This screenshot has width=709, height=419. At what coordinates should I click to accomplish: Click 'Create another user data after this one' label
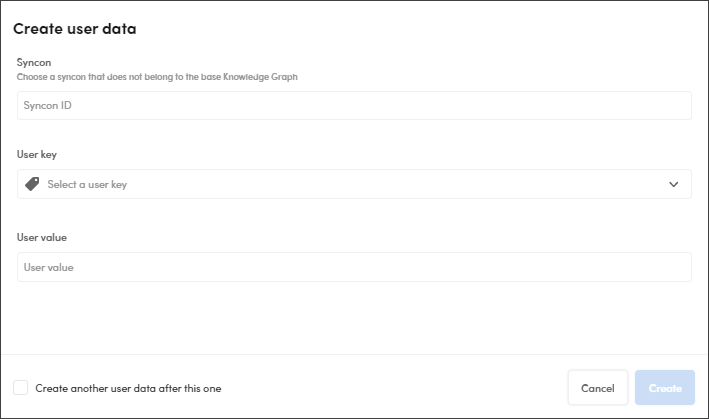pyautogui.click(x=128, y=388)
